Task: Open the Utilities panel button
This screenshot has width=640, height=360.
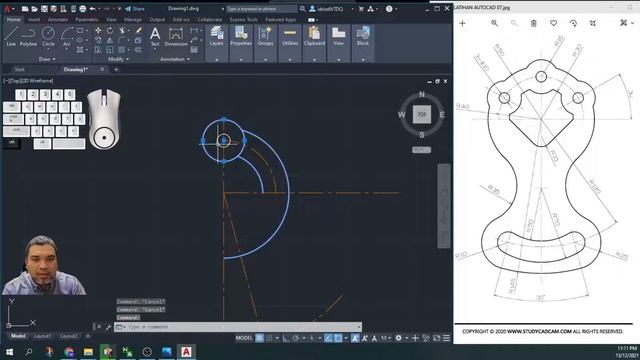Action: (290, 36)
